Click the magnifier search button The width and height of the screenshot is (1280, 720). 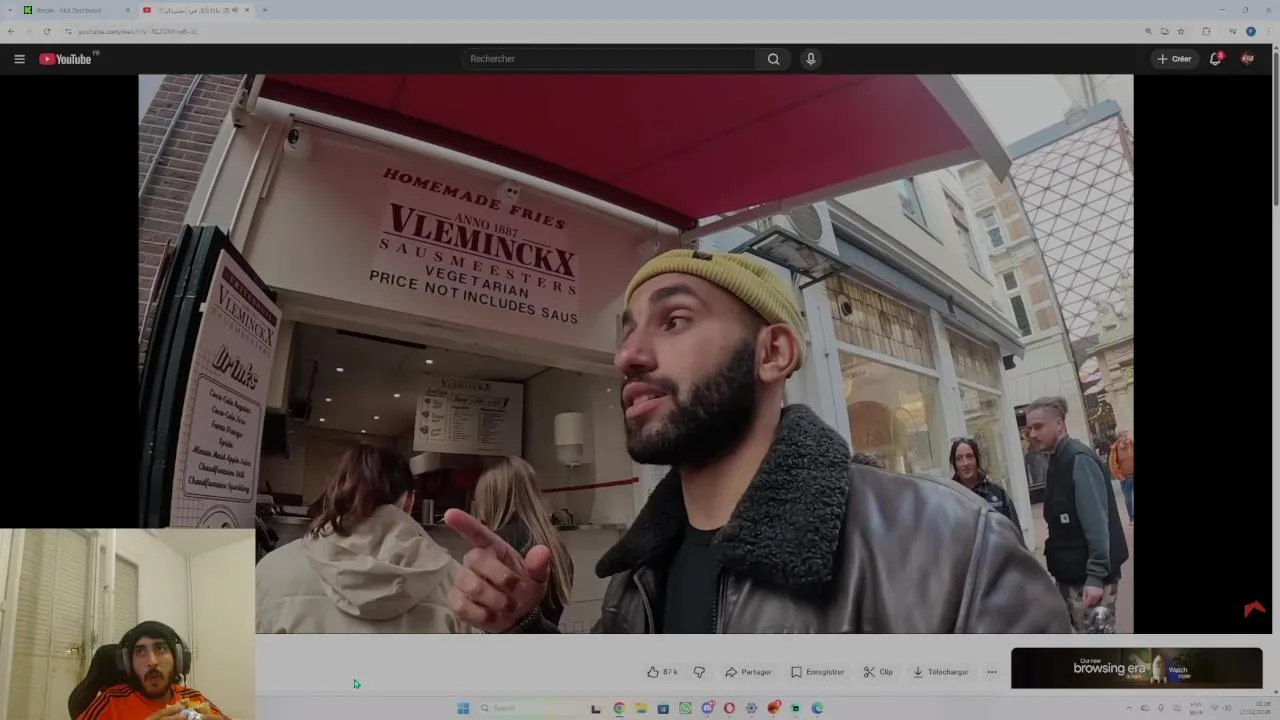(773, 59)
